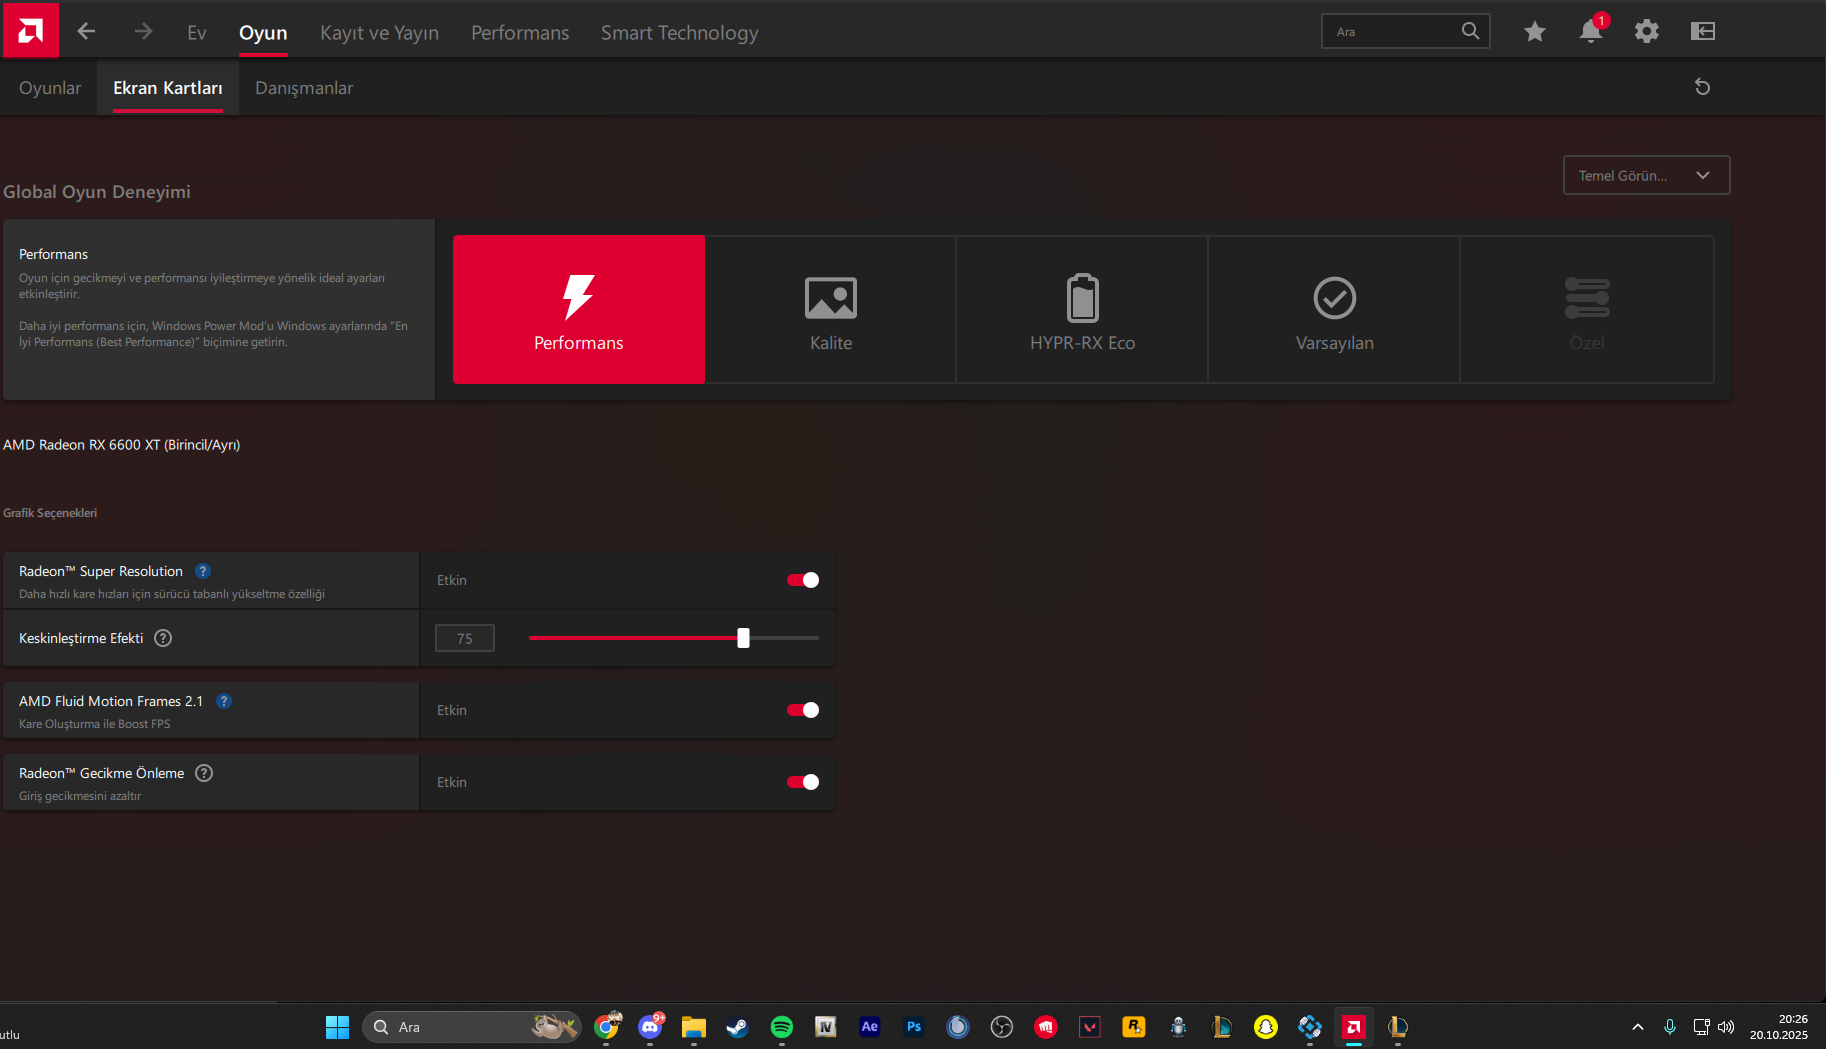Open the taskbar volume icon

[x=1726, y=1027]
